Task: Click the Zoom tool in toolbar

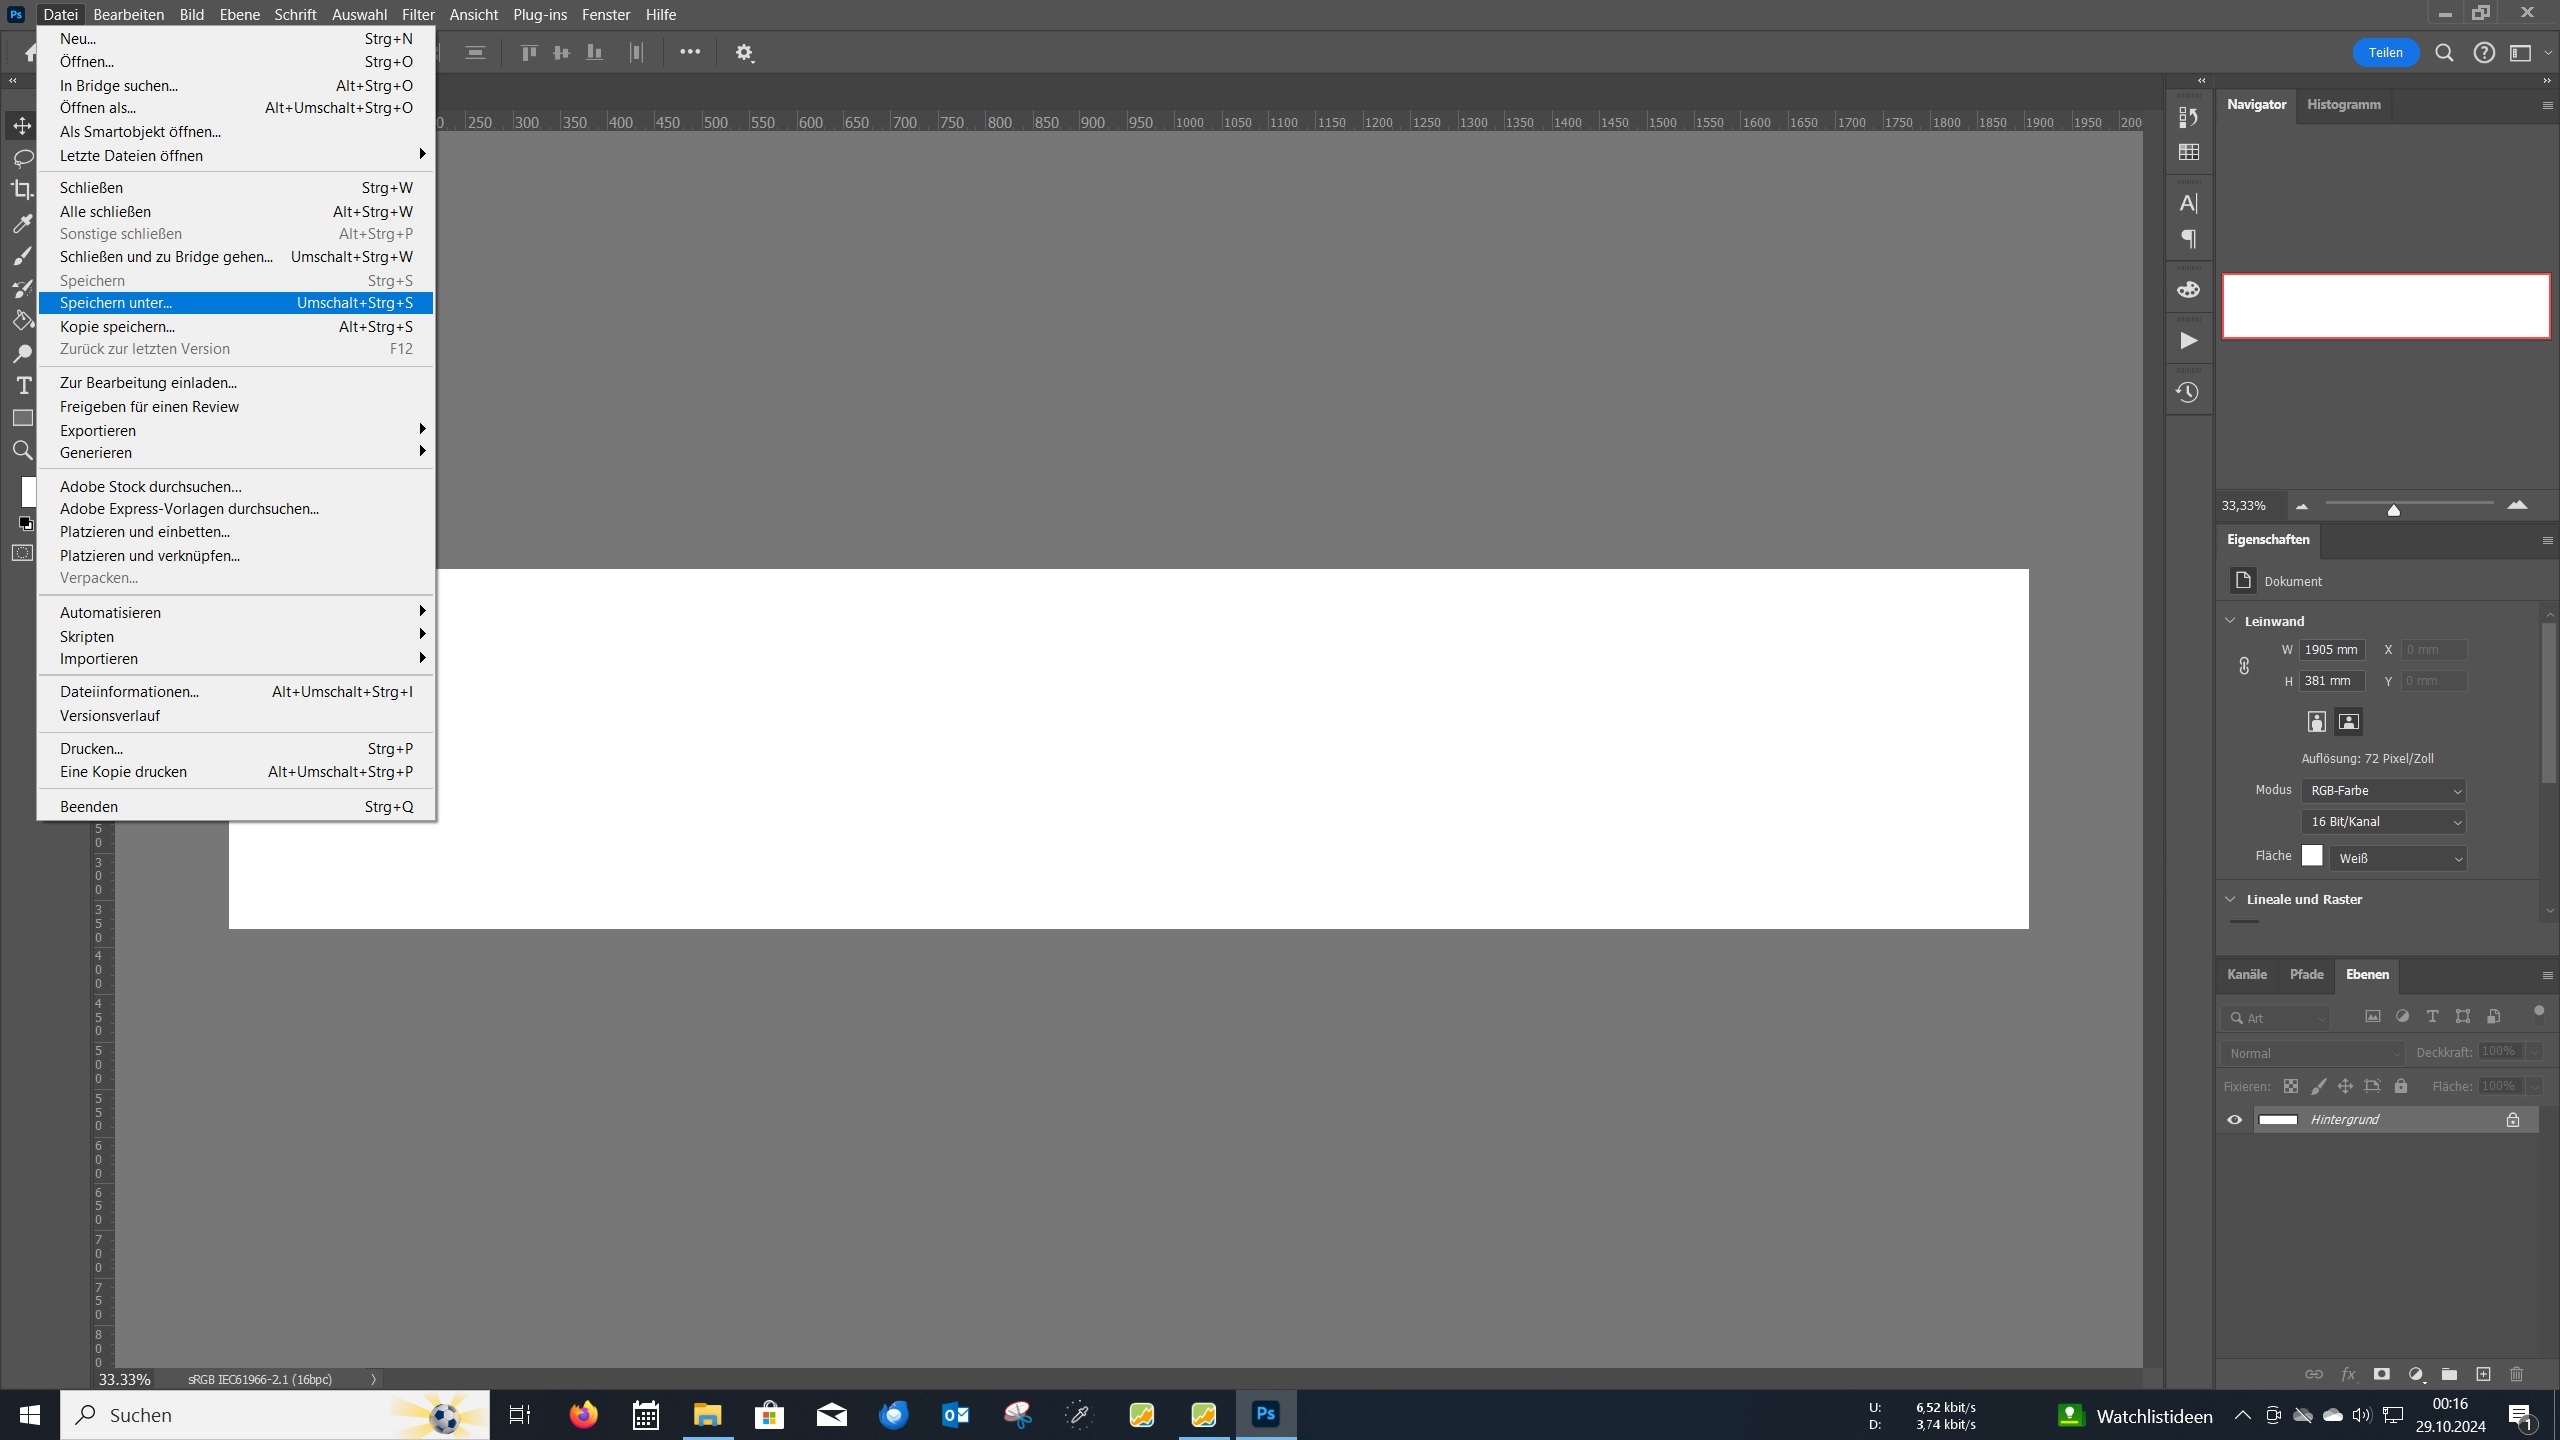Action: [x=25, y=461]
